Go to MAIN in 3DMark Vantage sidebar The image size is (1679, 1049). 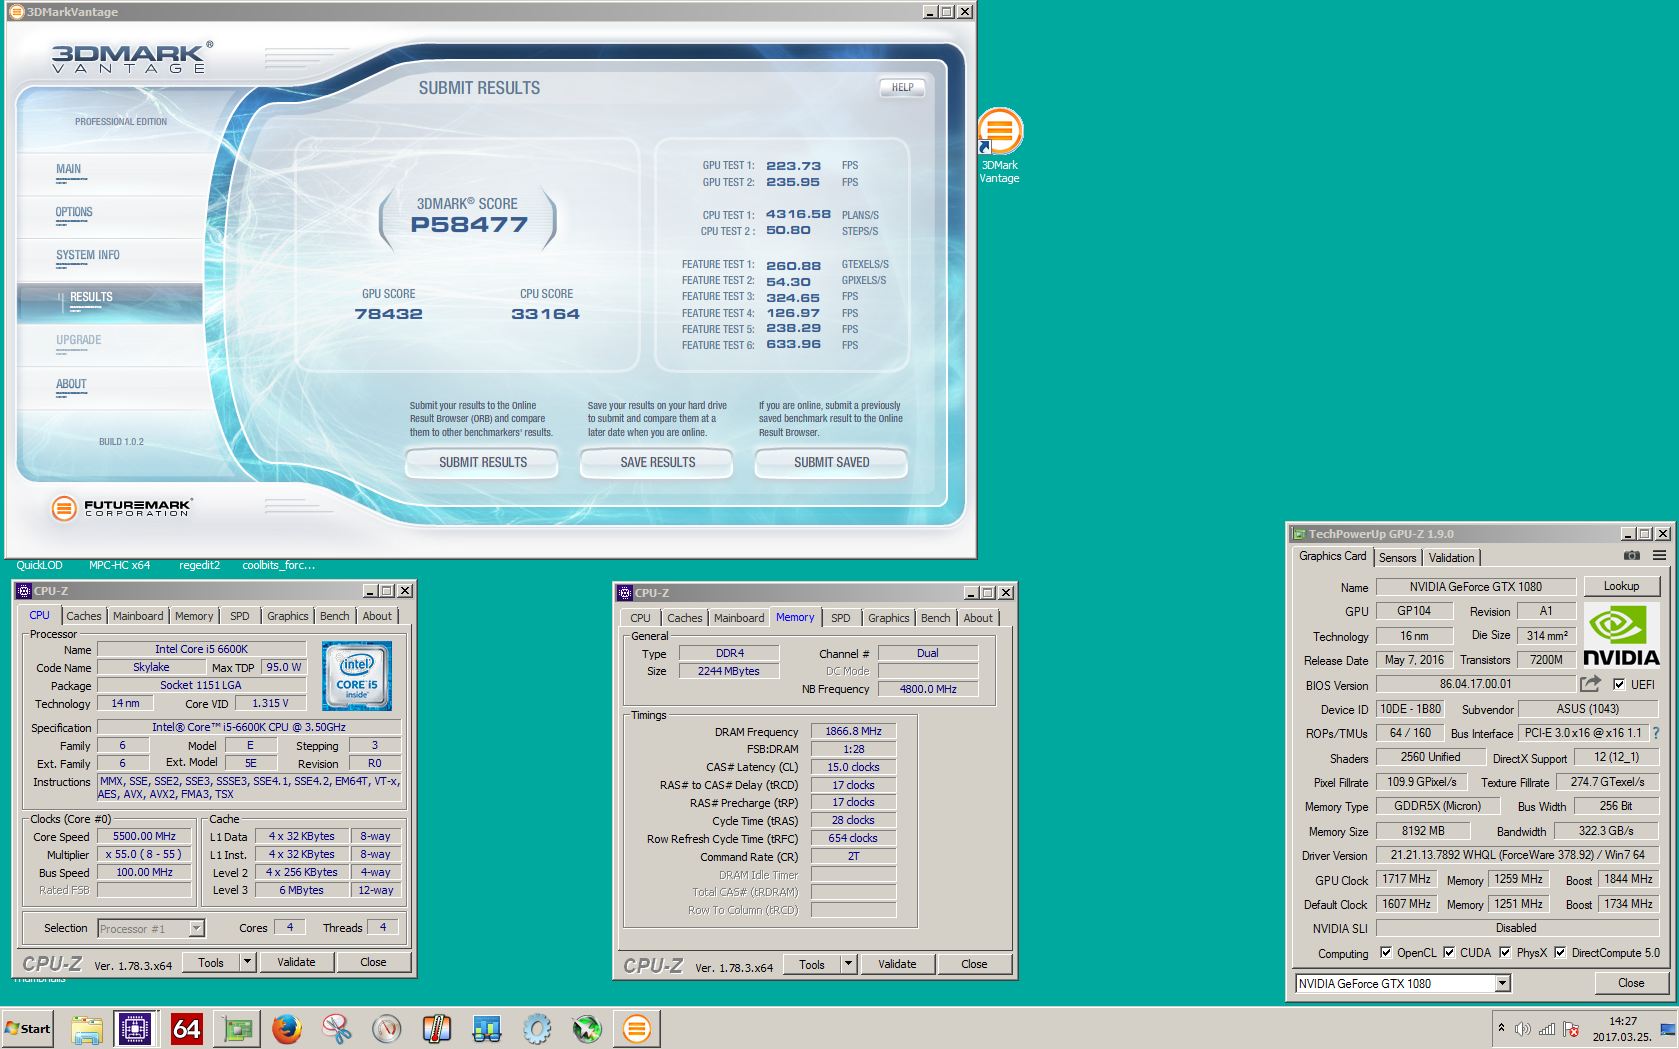tap(69, 169)
